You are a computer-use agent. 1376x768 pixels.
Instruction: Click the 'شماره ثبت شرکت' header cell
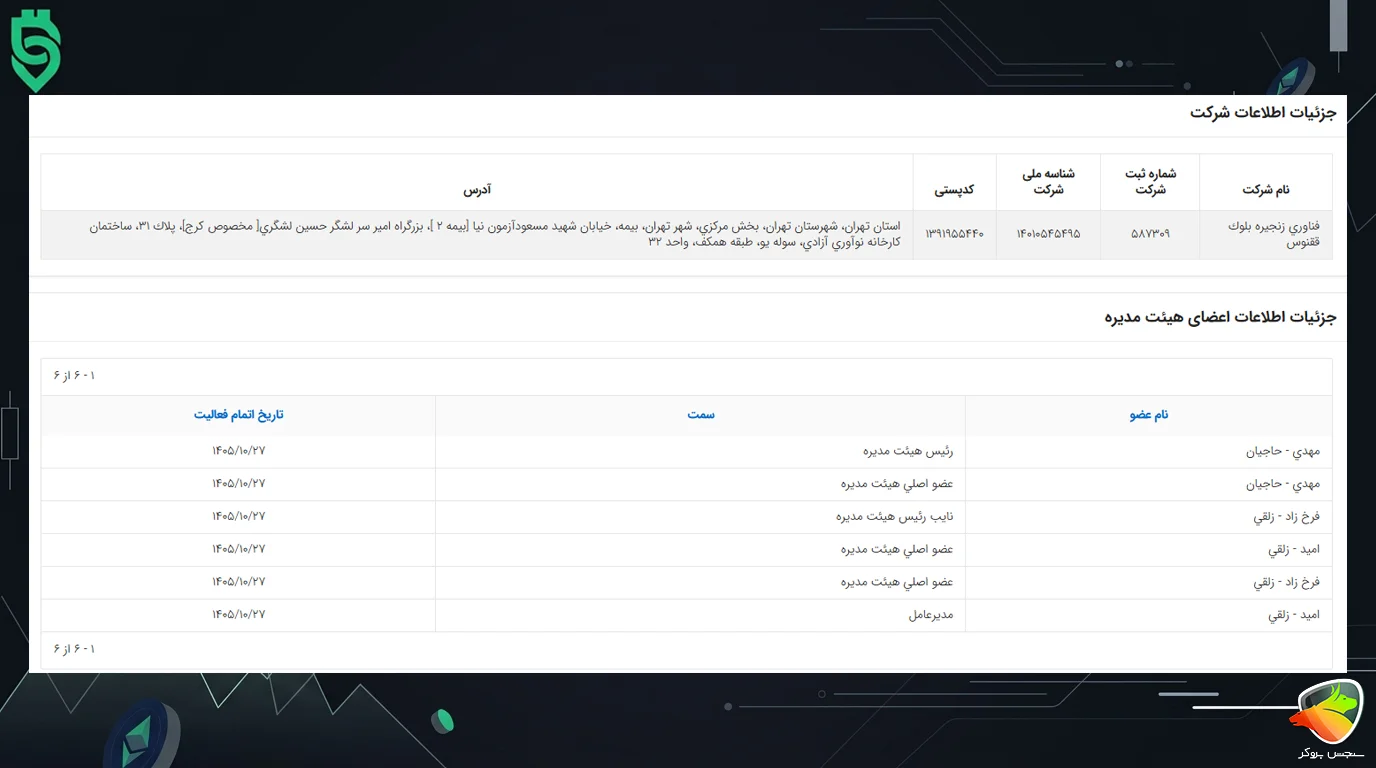click(1150, 182)
